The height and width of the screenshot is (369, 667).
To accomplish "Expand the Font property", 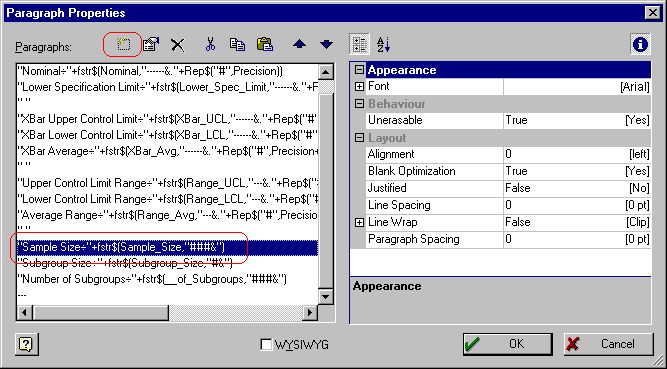I will tap(359, 86).
